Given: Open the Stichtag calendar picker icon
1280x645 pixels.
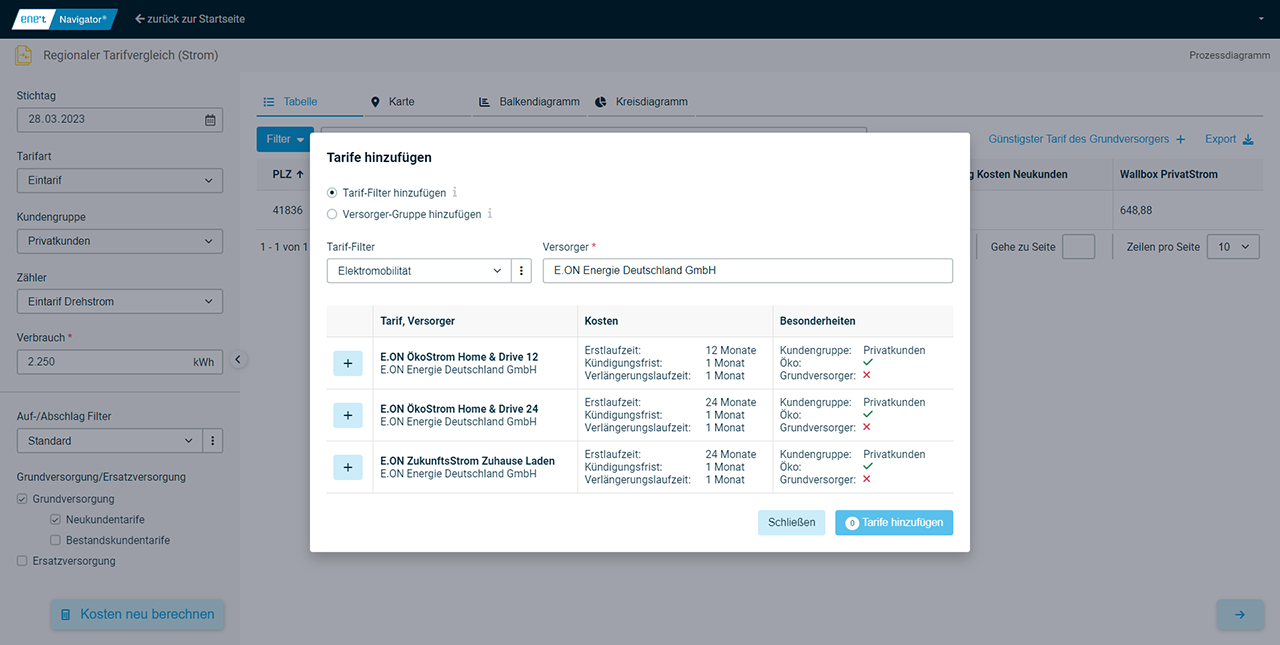Looking at the screenshot, I should pos(210,120).
